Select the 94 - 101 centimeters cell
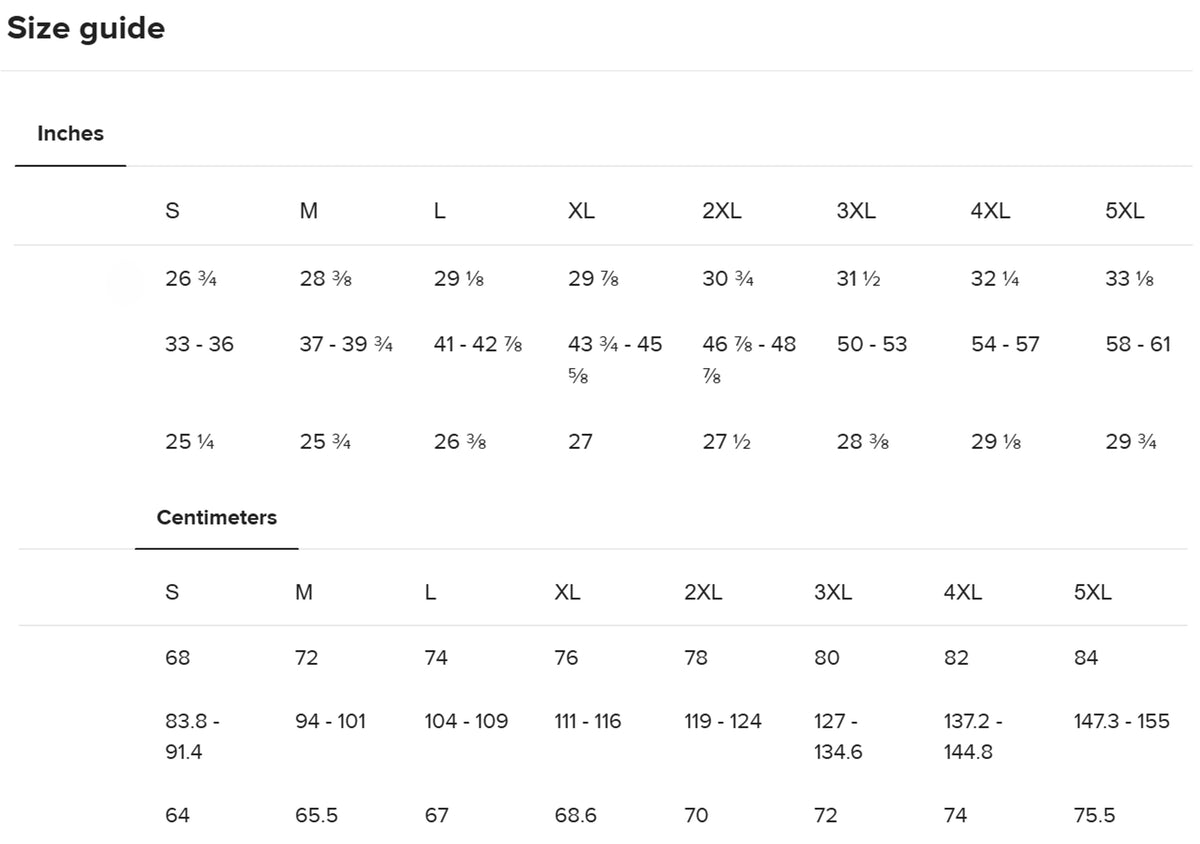 pyautogui.click(x=331, y=721)
